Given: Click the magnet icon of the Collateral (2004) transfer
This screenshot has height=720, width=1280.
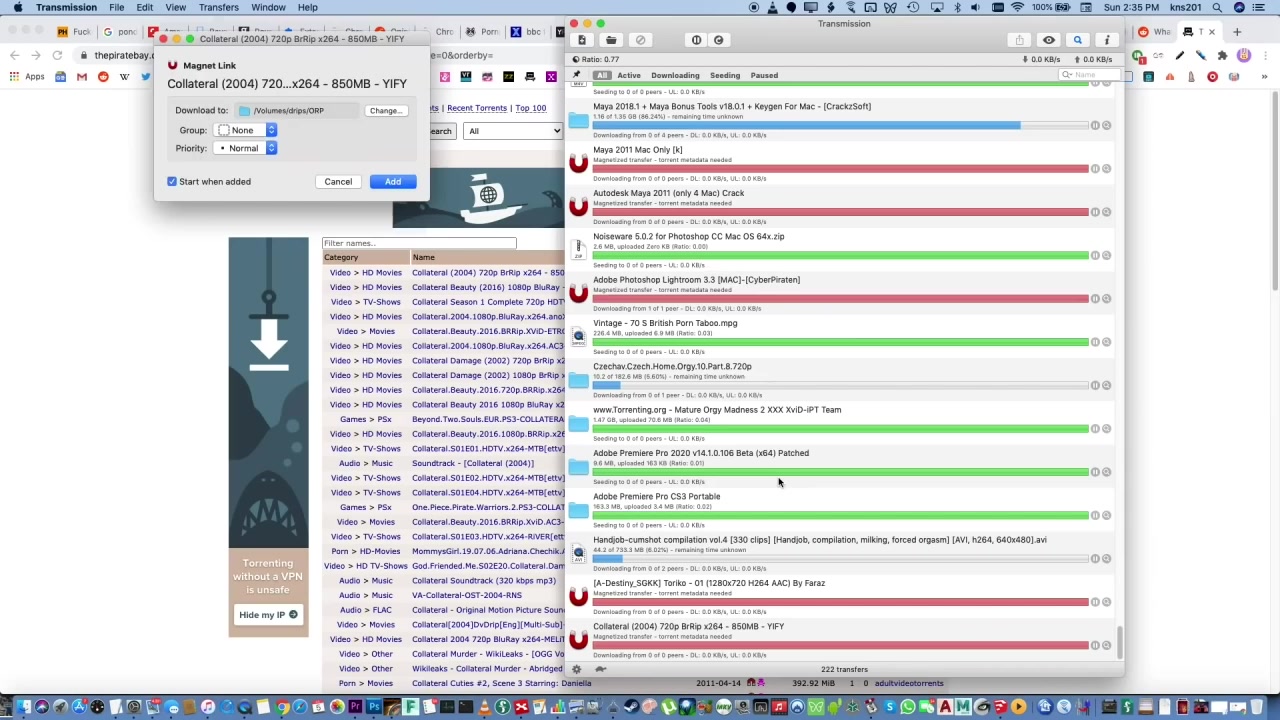Looking at the screenshot, I should coord(578,640).
